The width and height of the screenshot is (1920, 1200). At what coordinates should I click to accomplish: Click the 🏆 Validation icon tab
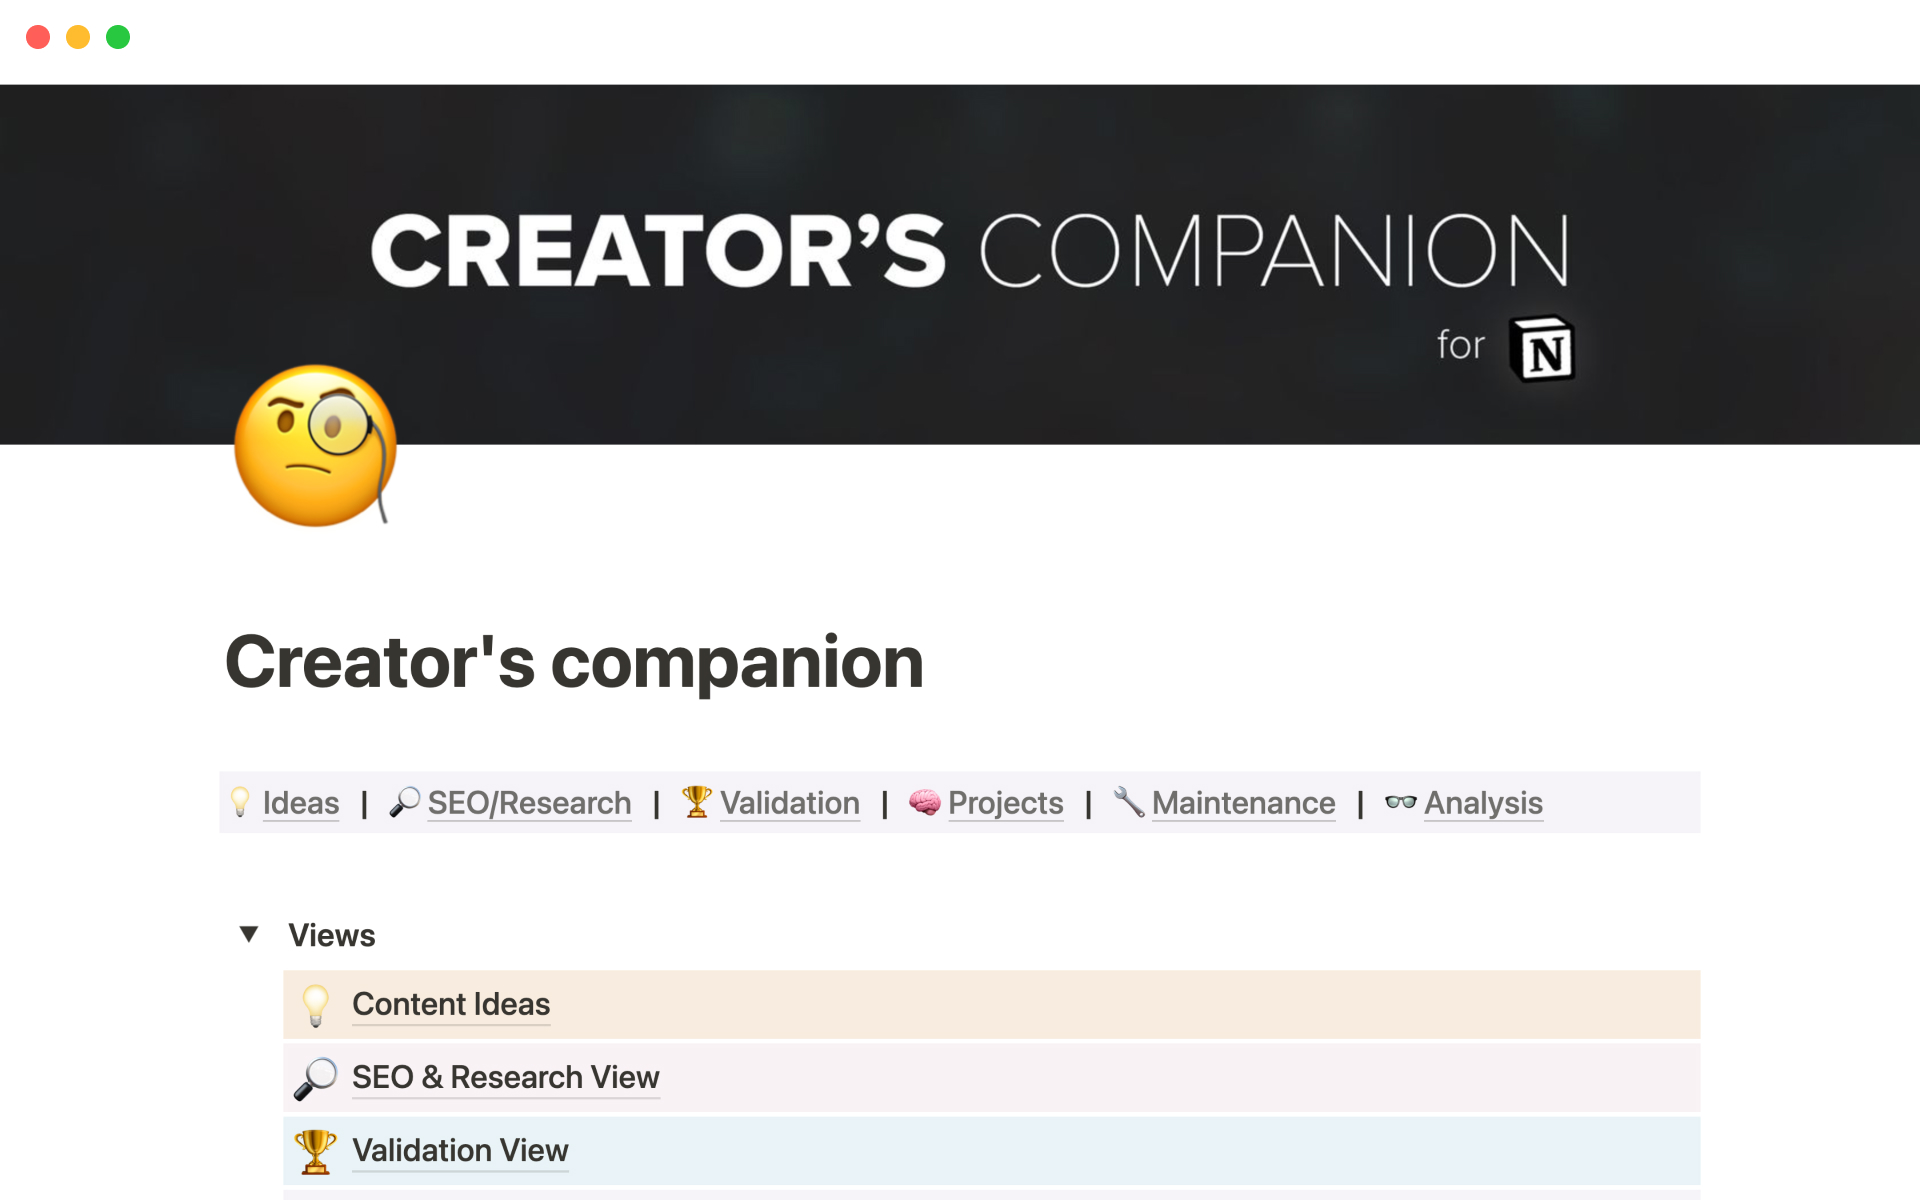pyautogui.click(x=770, y=802)
